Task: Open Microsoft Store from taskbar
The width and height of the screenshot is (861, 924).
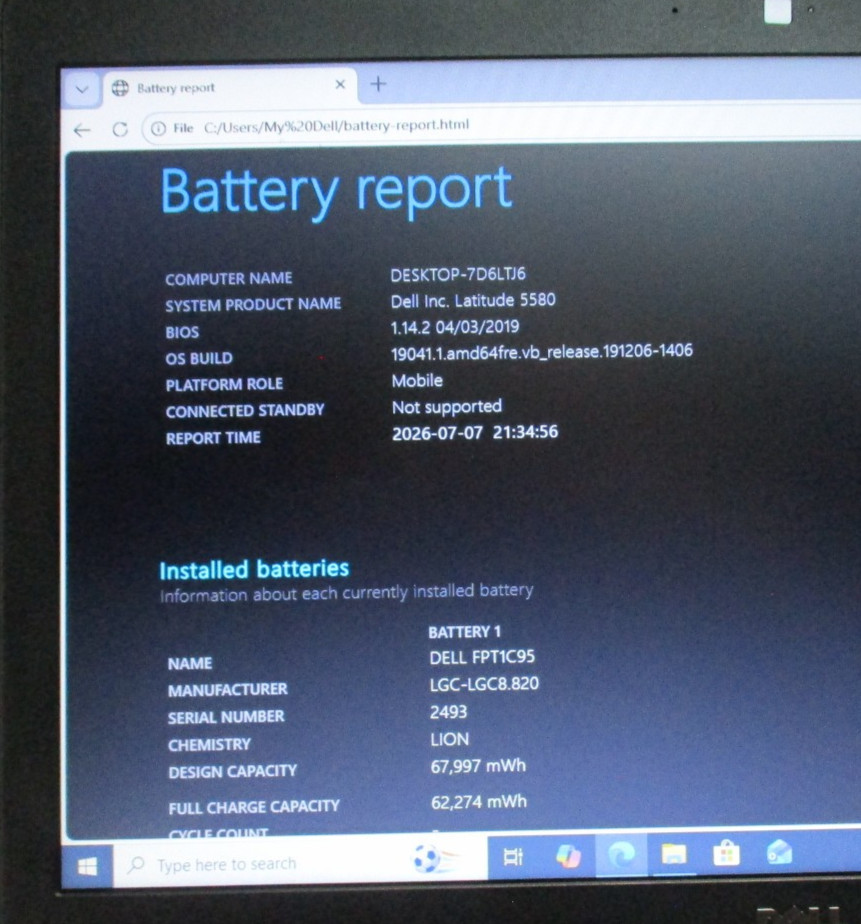Action: point(726,853)
